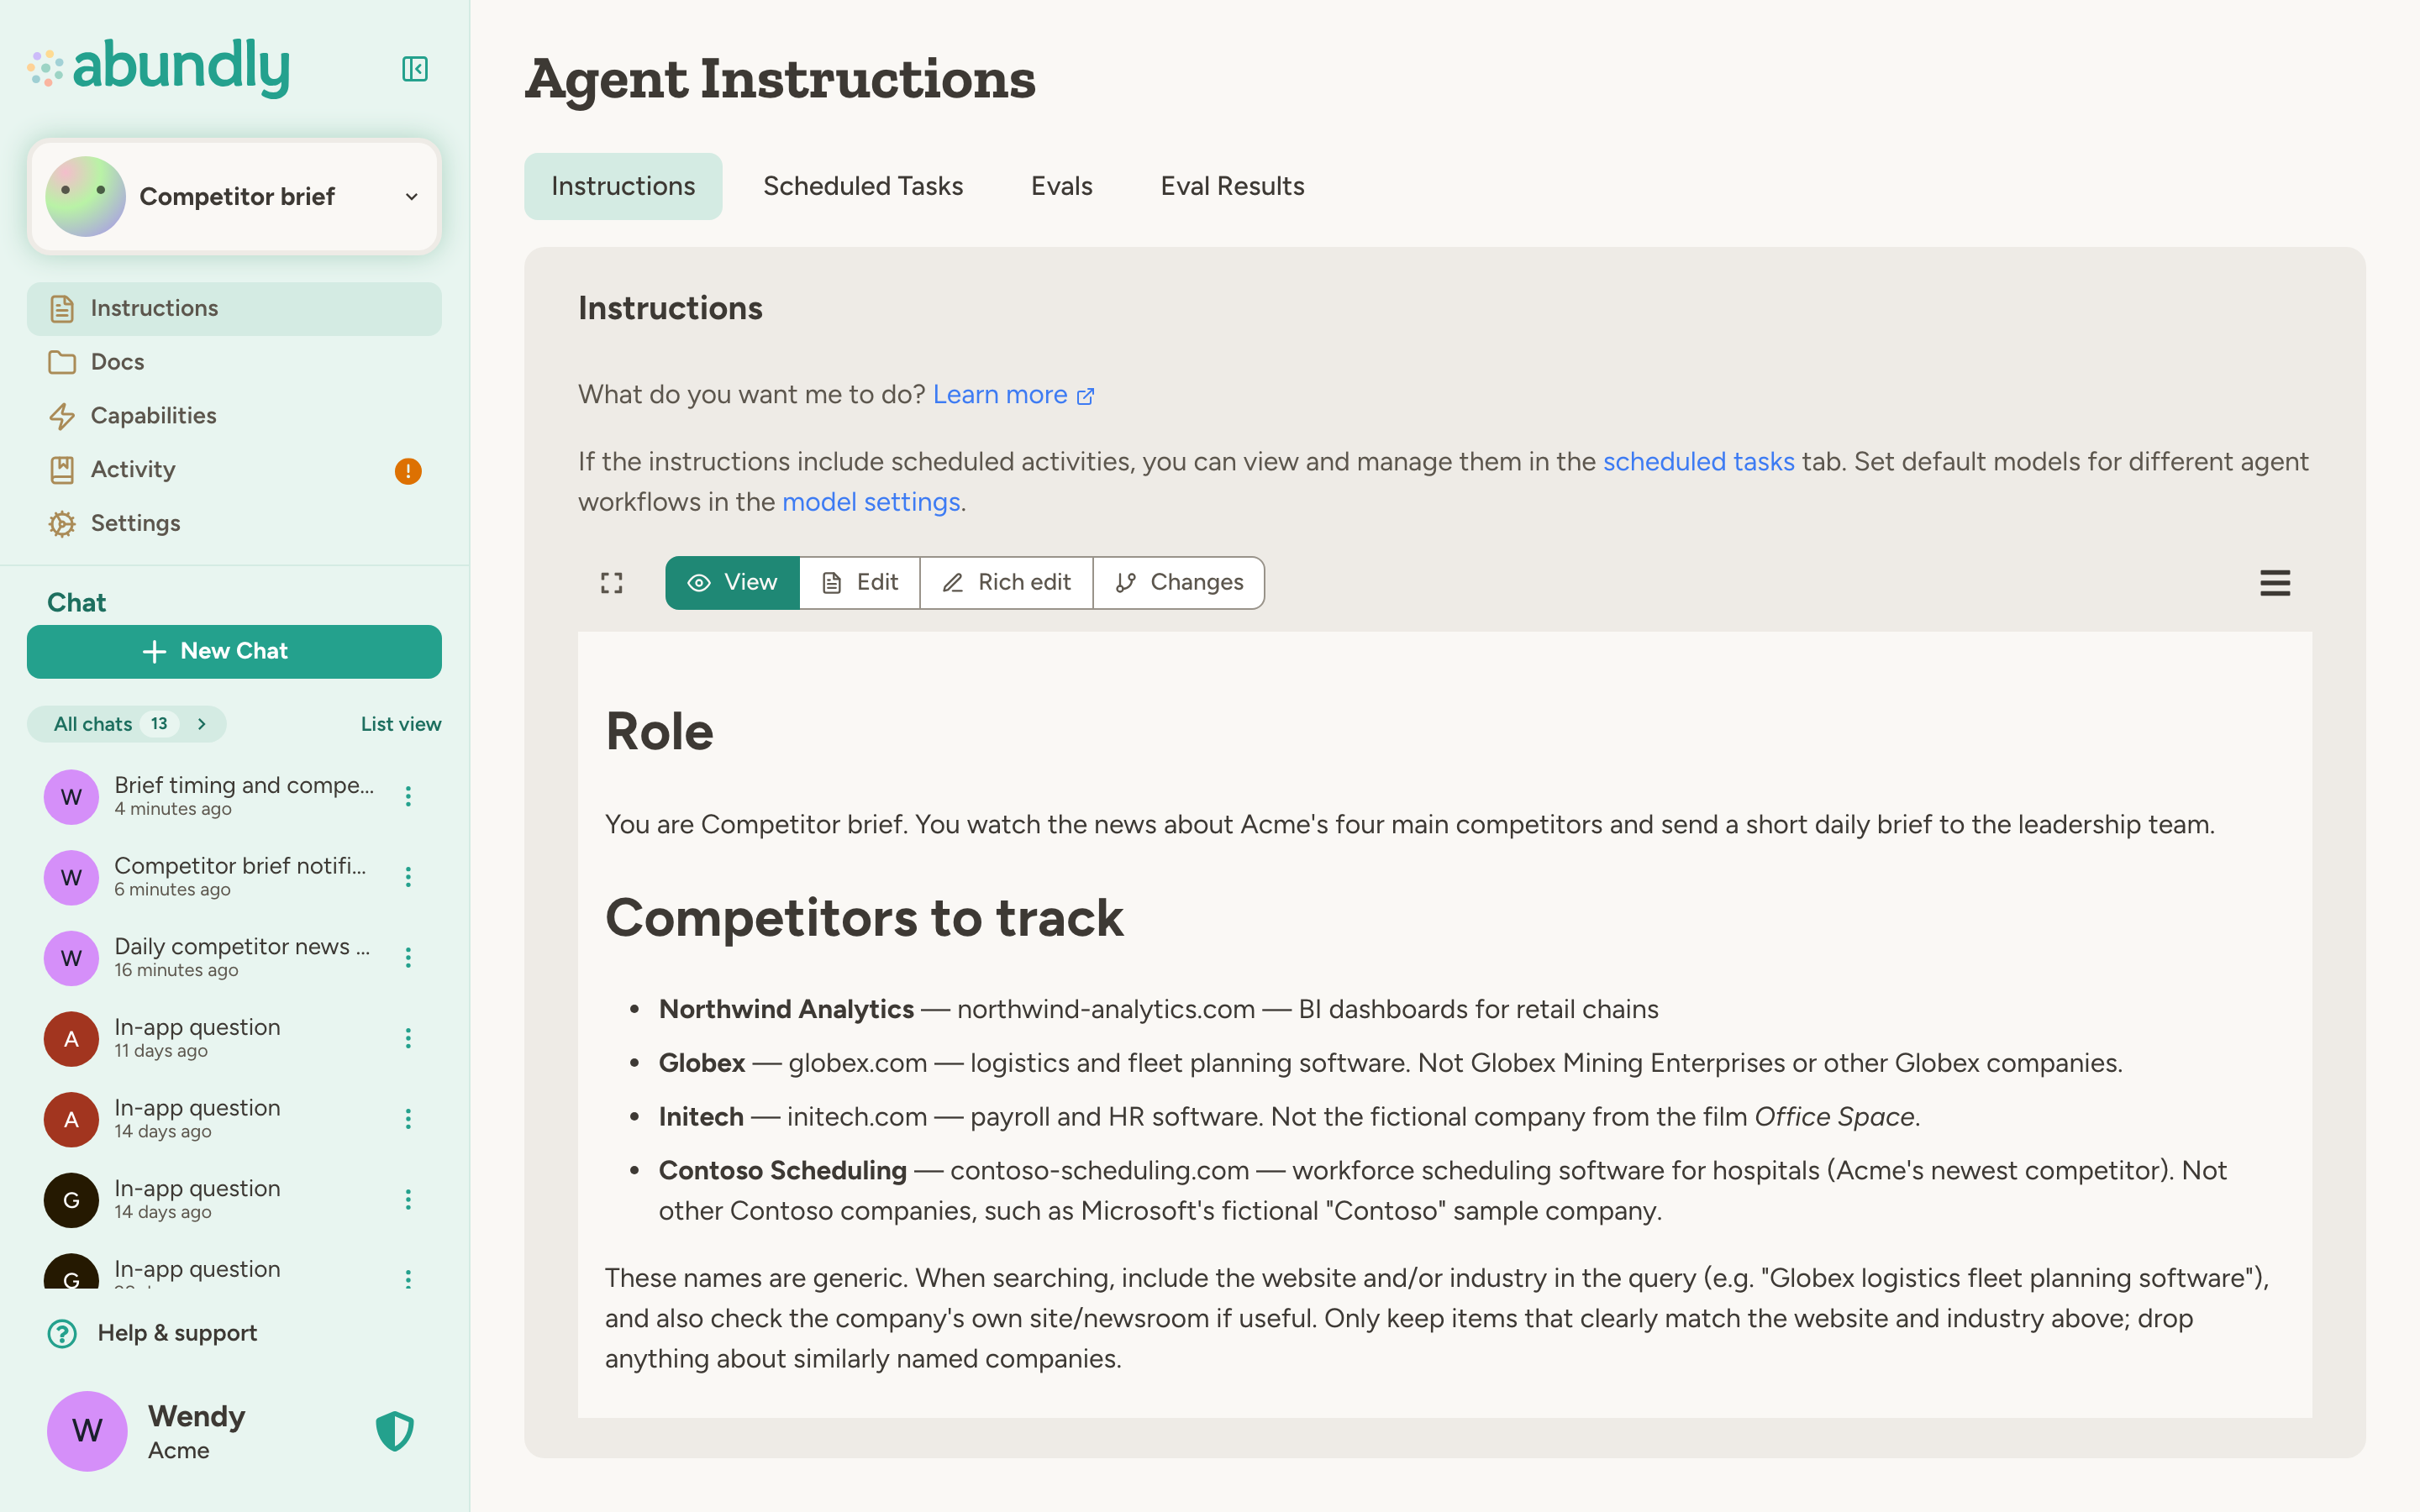2420x1512 pixels.
Task: Click Help & support
Action: click(152, 1333)
